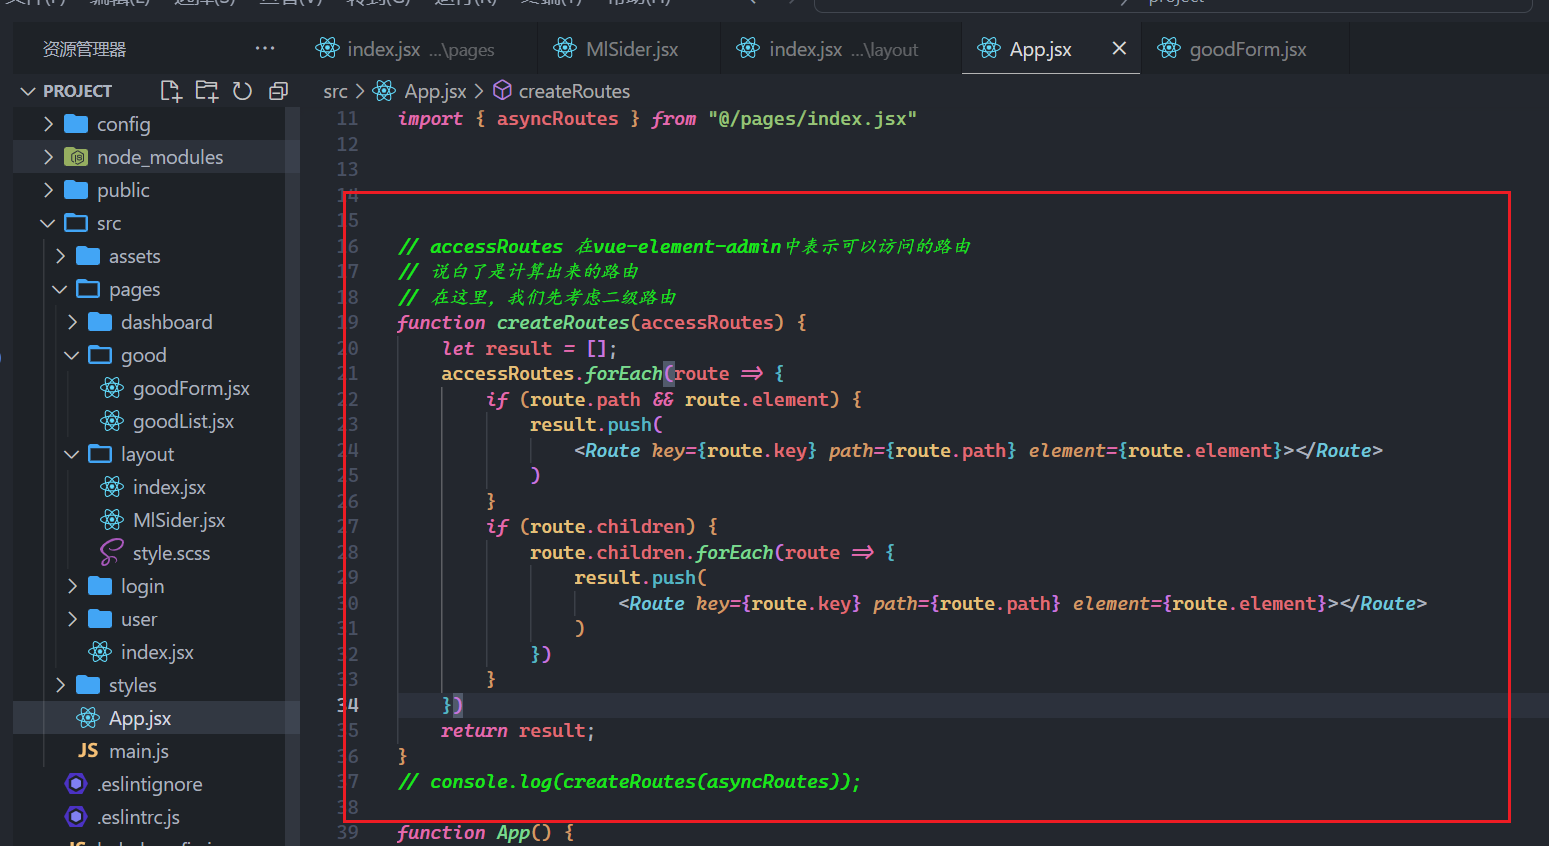Refresh the explorer with the refresh icon
The width and height of the screenshot is (1549, 846).
pos(242,91)
